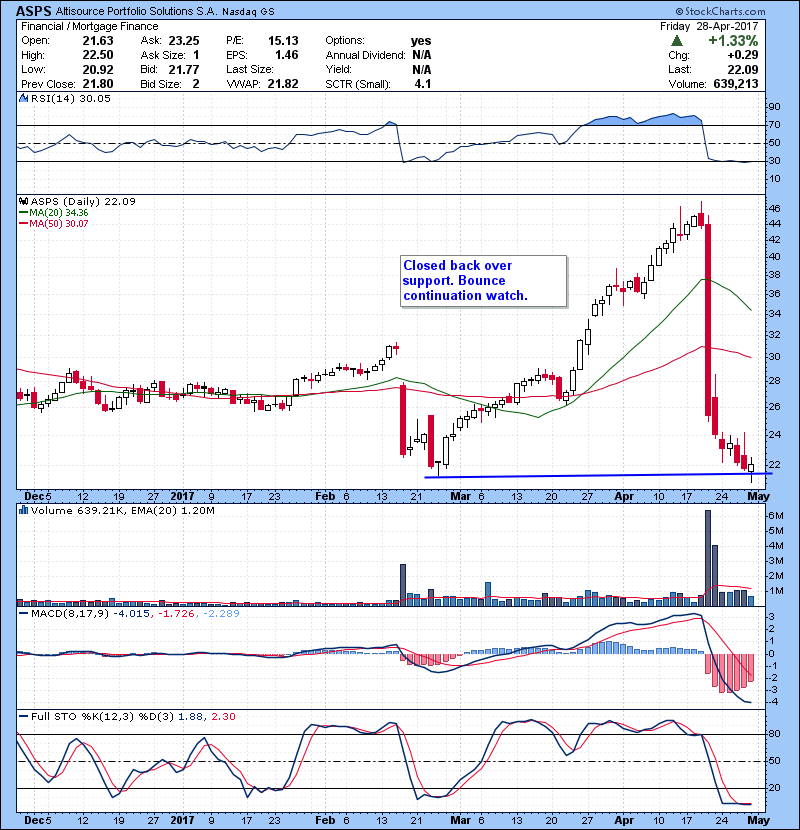
Task: Click the MACD signal value -1.726
Action: pos(176,614)
